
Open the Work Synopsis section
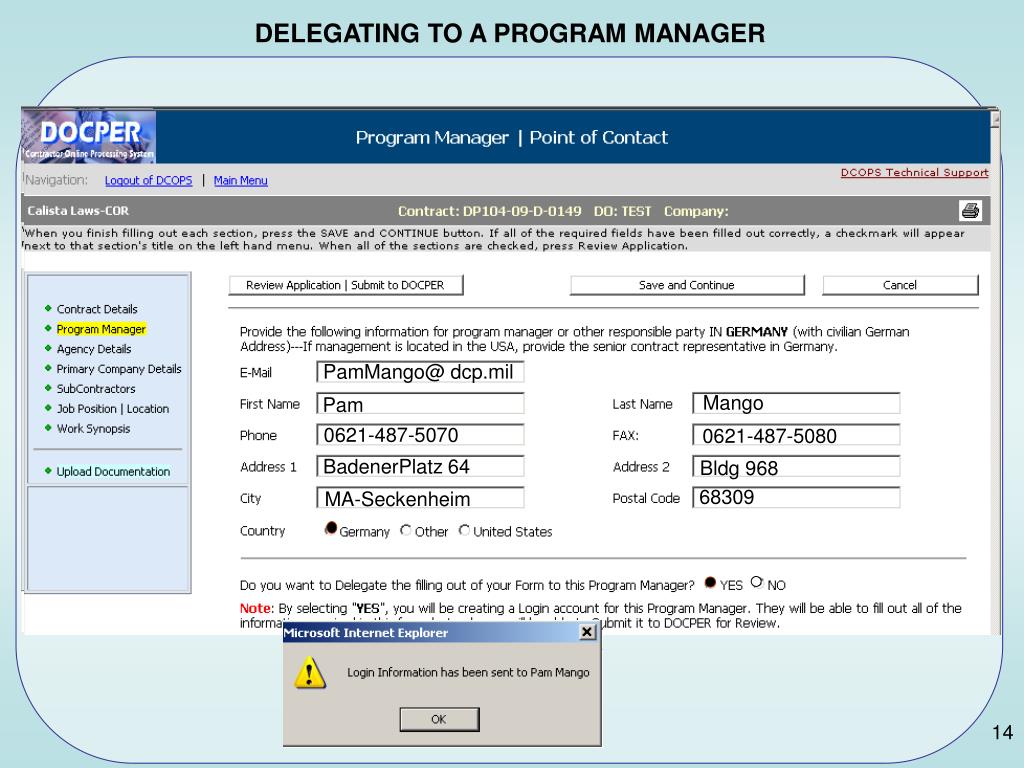click(93, 428)
